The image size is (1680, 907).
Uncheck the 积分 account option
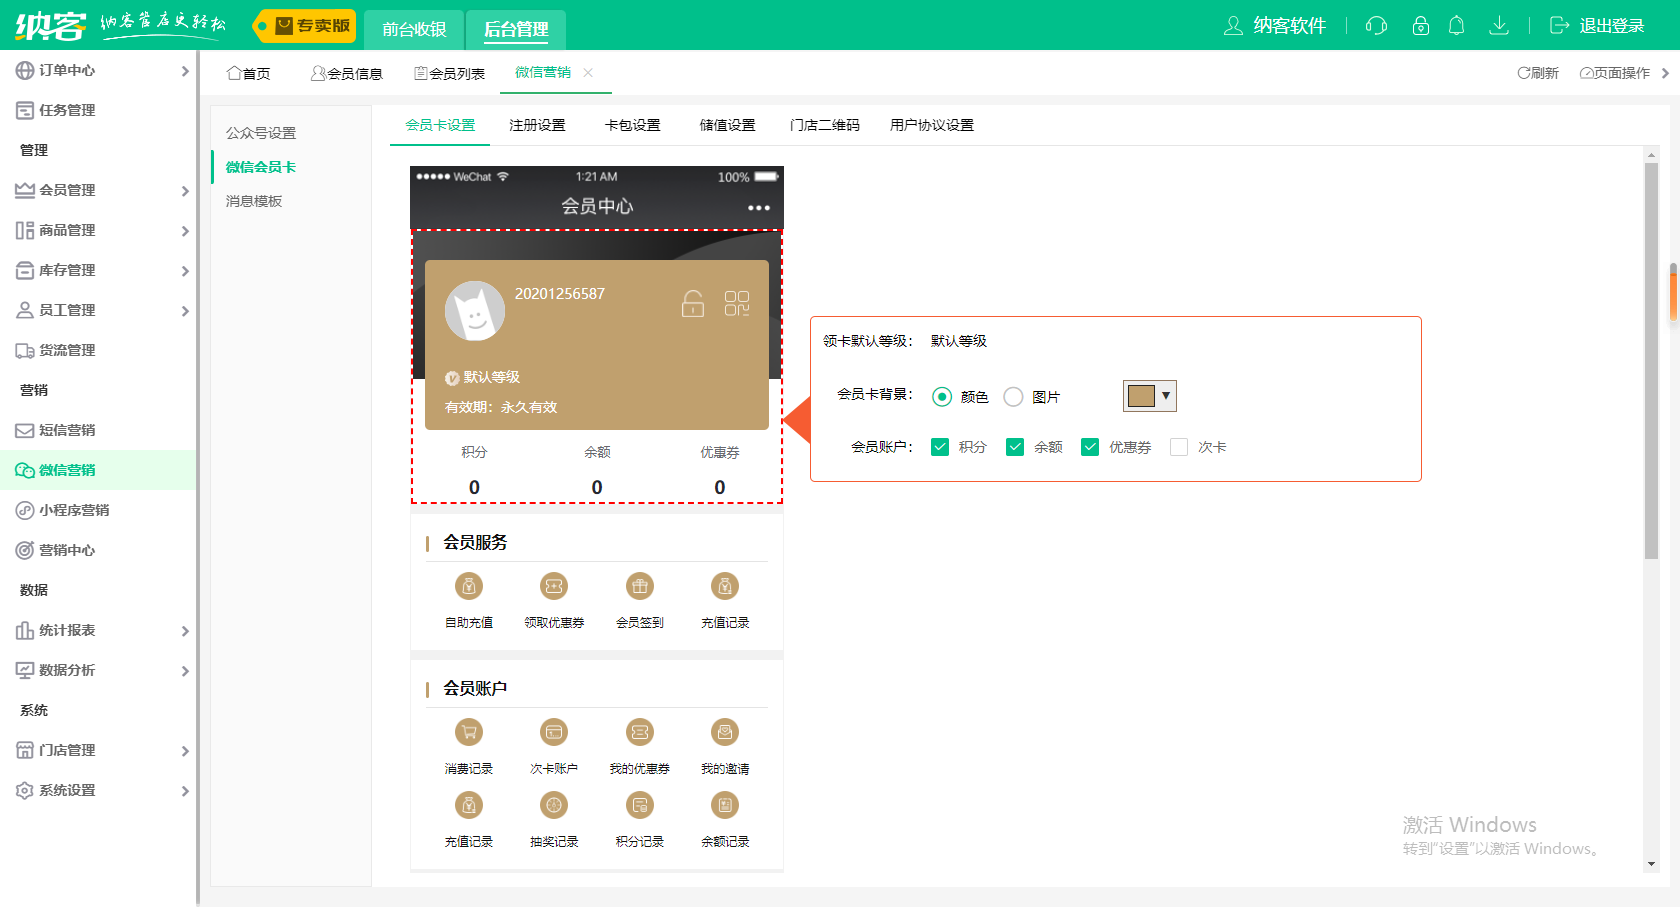[x=940, y=447]
